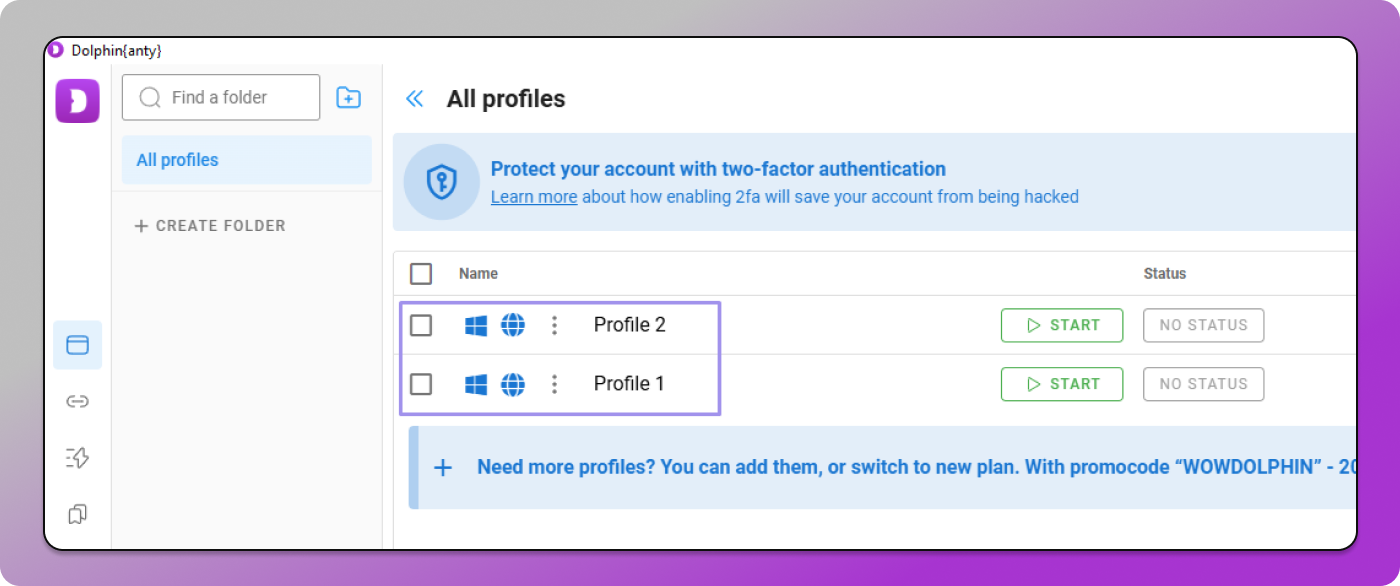Click the Dolphin Anty logo in sidebar
This screenshot has width=1400, height=586.
tap(77, 101)
